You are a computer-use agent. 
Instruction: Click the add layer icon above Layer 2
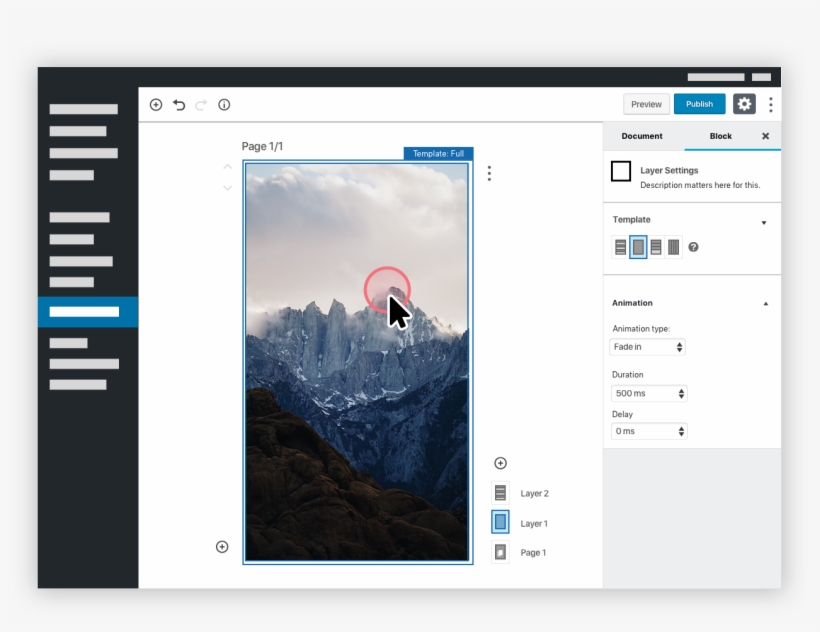(500, 463)
